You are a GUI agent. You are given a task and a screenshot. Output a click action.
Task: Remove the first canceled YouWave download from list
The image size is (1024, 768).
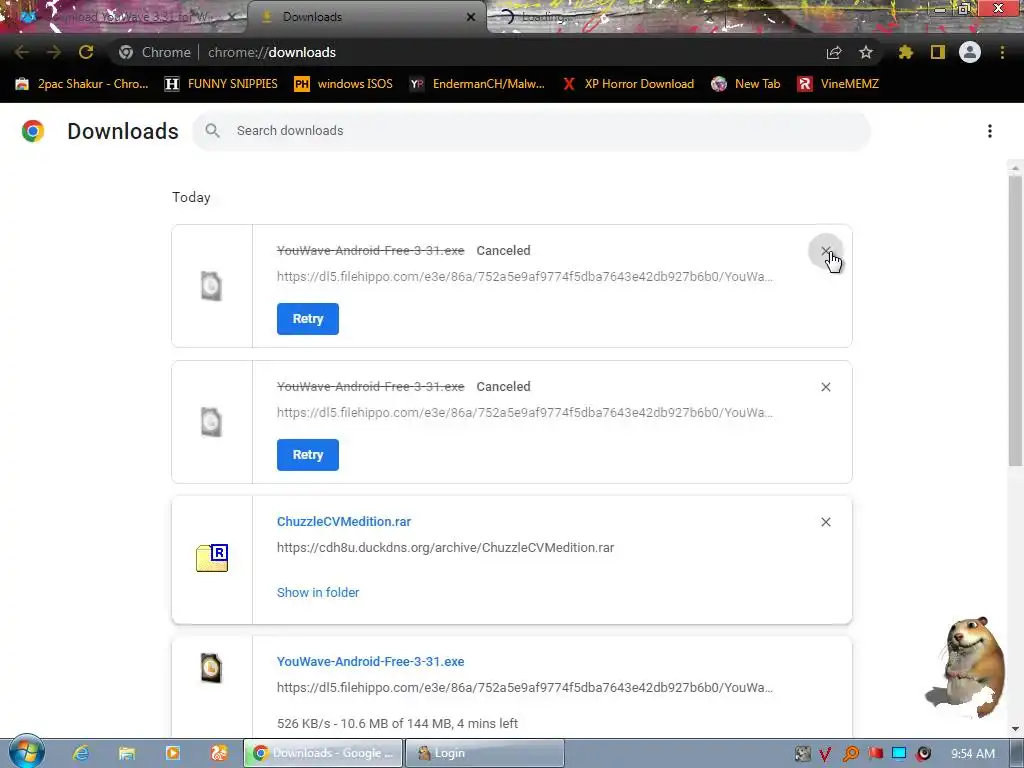click(x=826, y=251)
